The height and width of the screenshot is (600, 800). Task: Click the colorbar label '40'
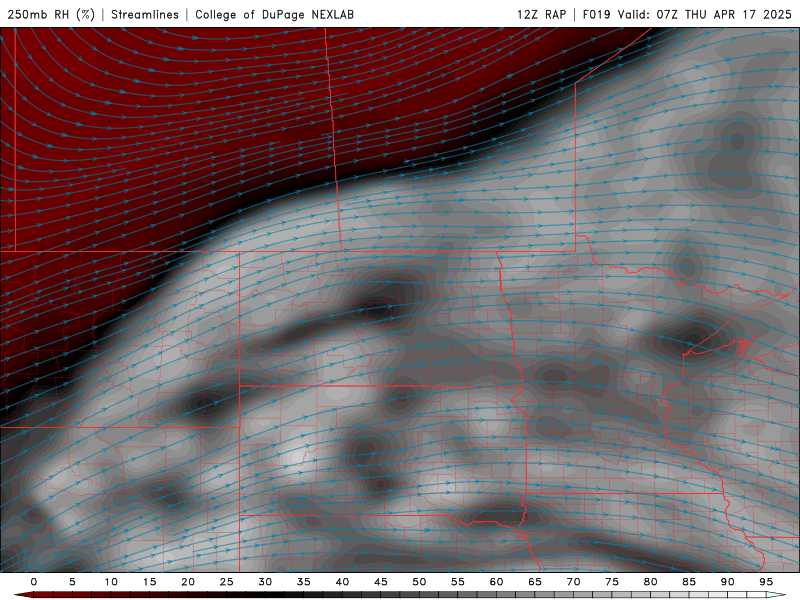coord(342,582)
